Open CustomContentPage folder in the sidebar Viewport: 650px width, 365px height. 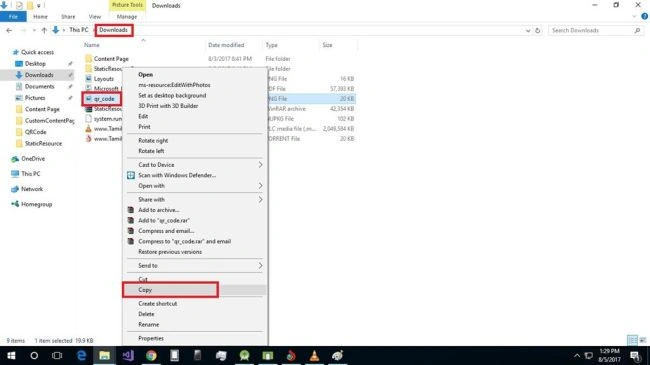click(x=49, y=121)
